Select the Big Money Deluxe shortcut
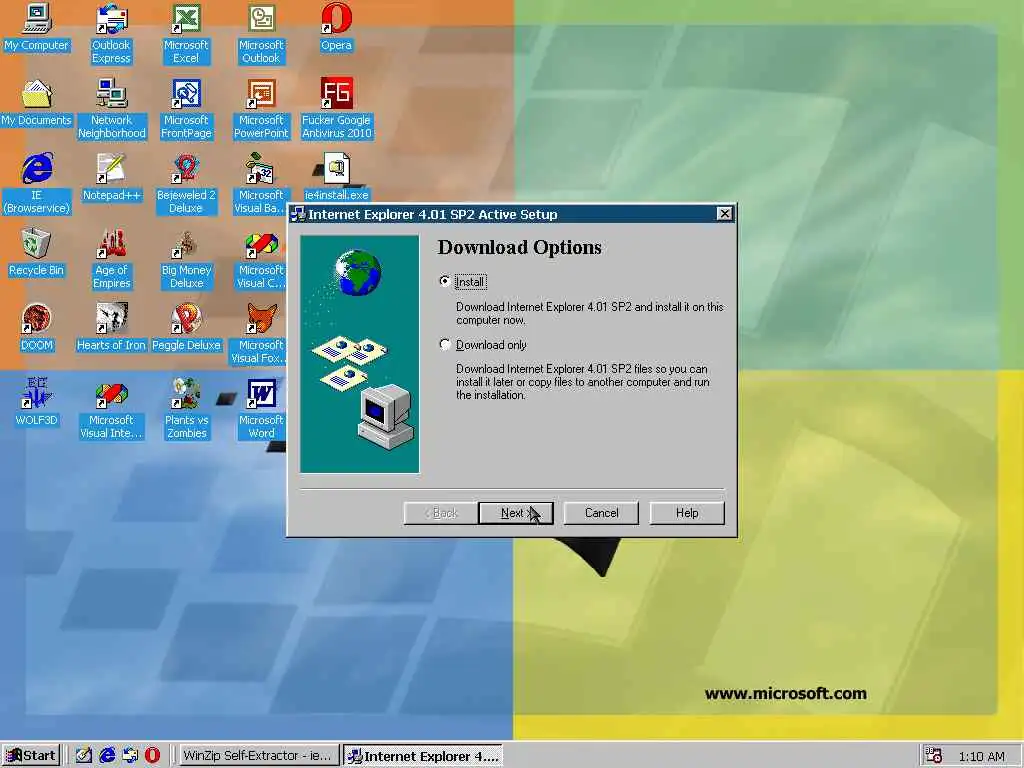The height and width of the screenshot is (768, 1024). (186, 258)
